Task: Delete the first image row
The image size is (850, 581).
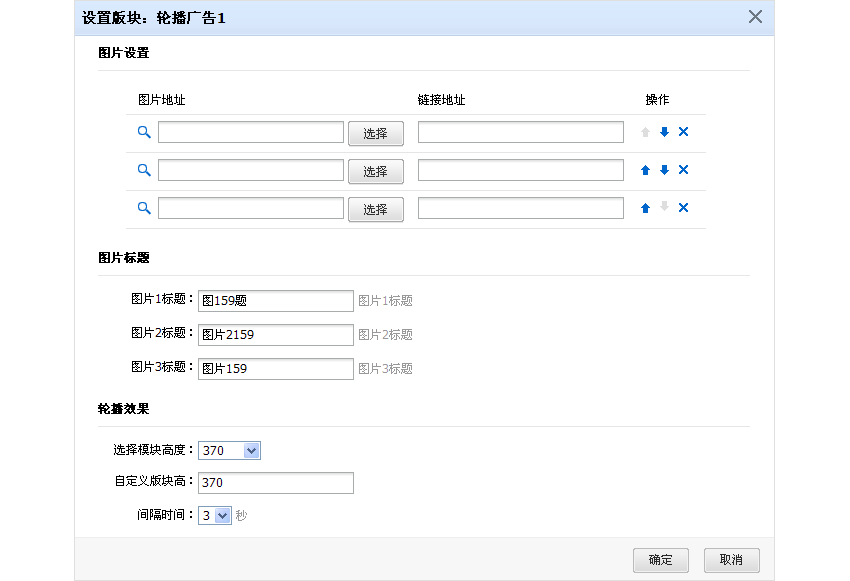Action: pos(683,132)
